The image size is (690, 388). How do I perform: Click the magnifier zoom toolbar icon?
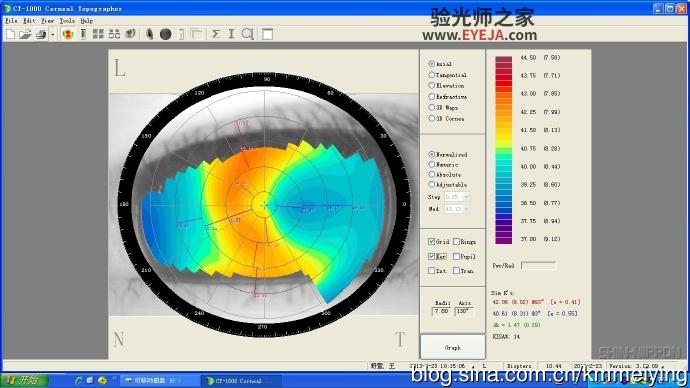click(248, 34)
